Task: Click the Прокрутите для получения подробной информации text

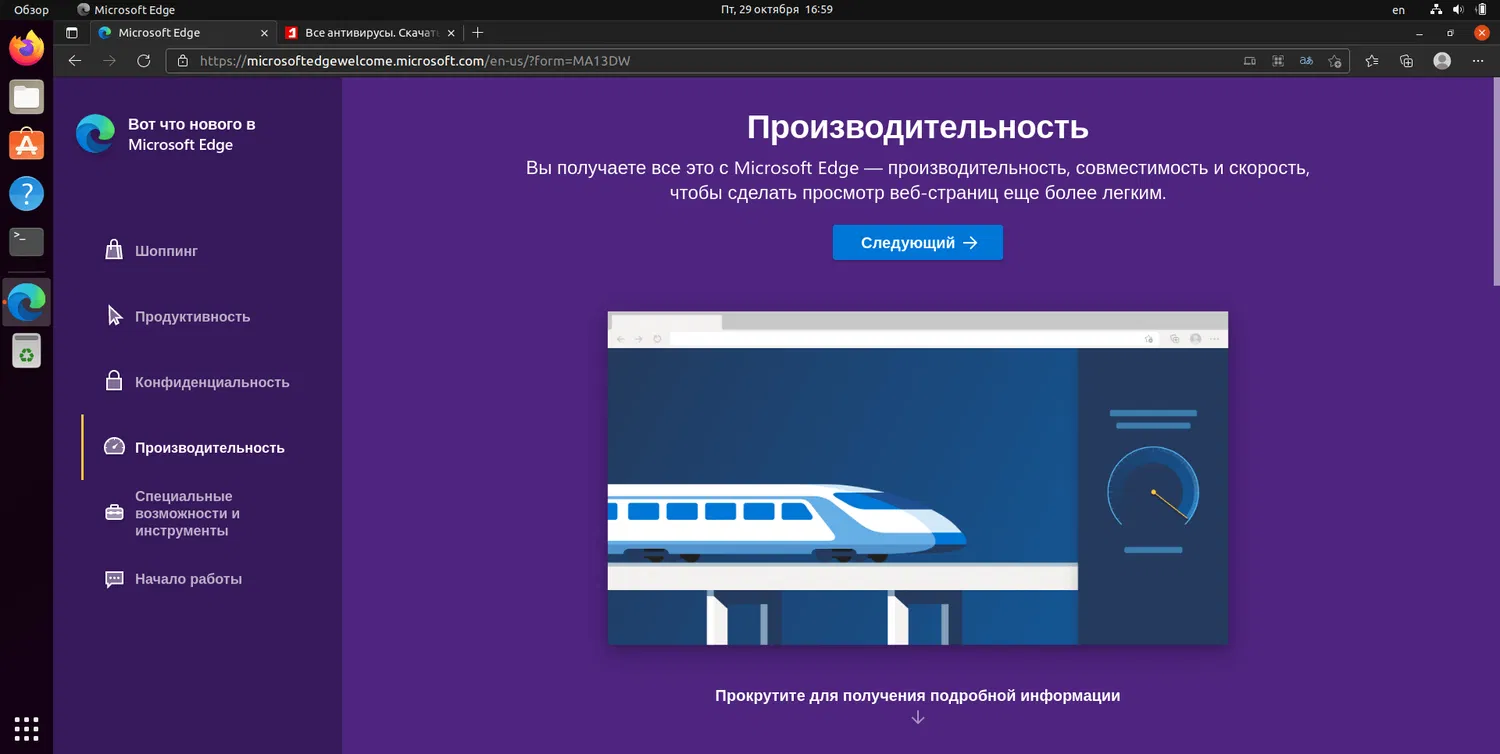Action: coord(918,695)
